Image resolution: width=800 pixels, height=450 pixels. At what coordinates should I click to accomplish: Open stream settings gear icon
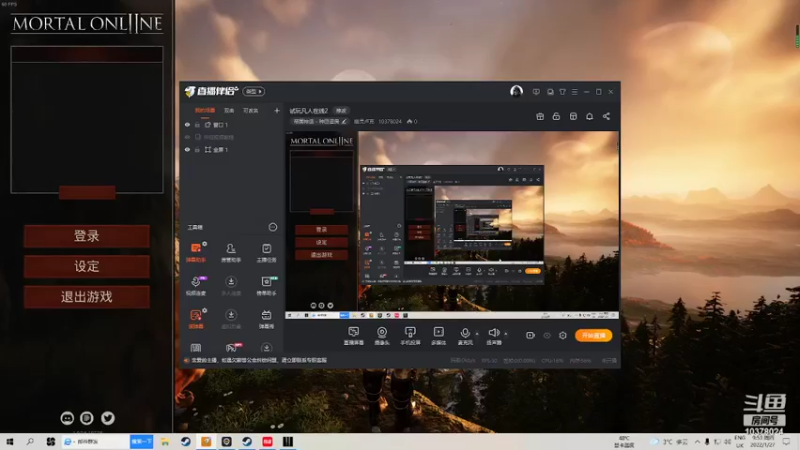(563, 335)
